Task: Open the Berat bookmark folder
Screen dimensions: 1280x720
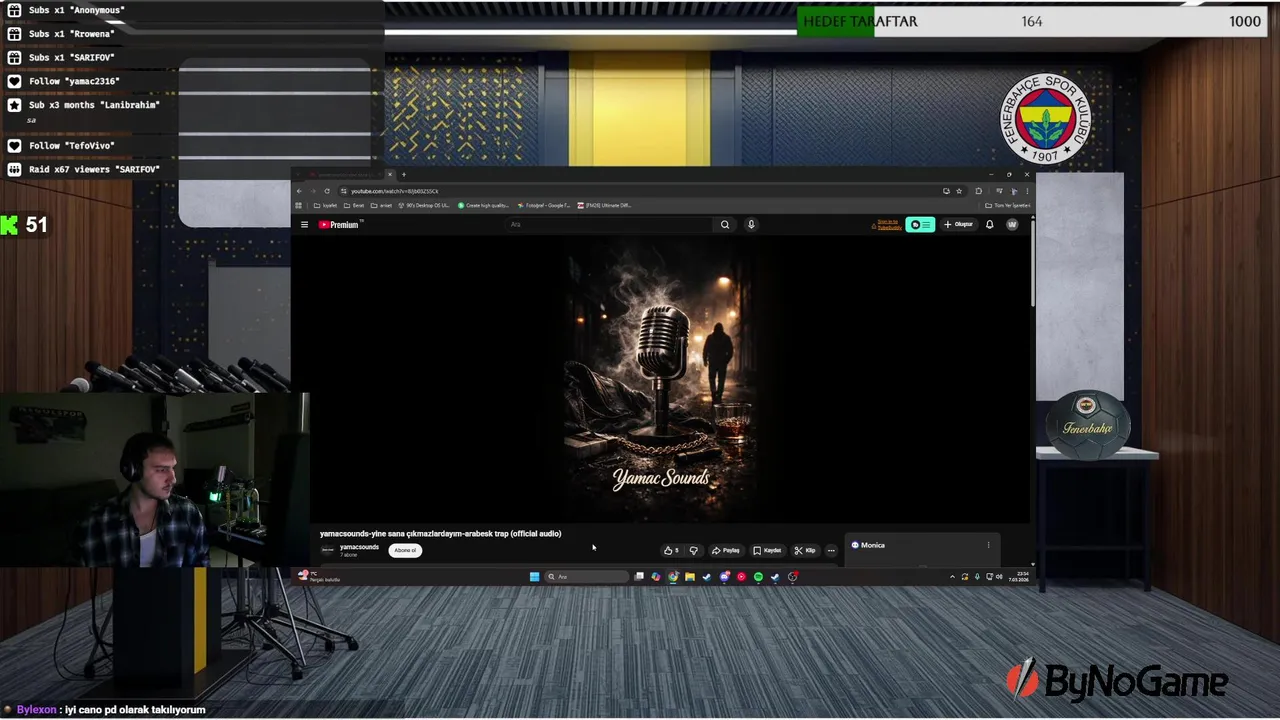Action: click(x=354, y=205)
